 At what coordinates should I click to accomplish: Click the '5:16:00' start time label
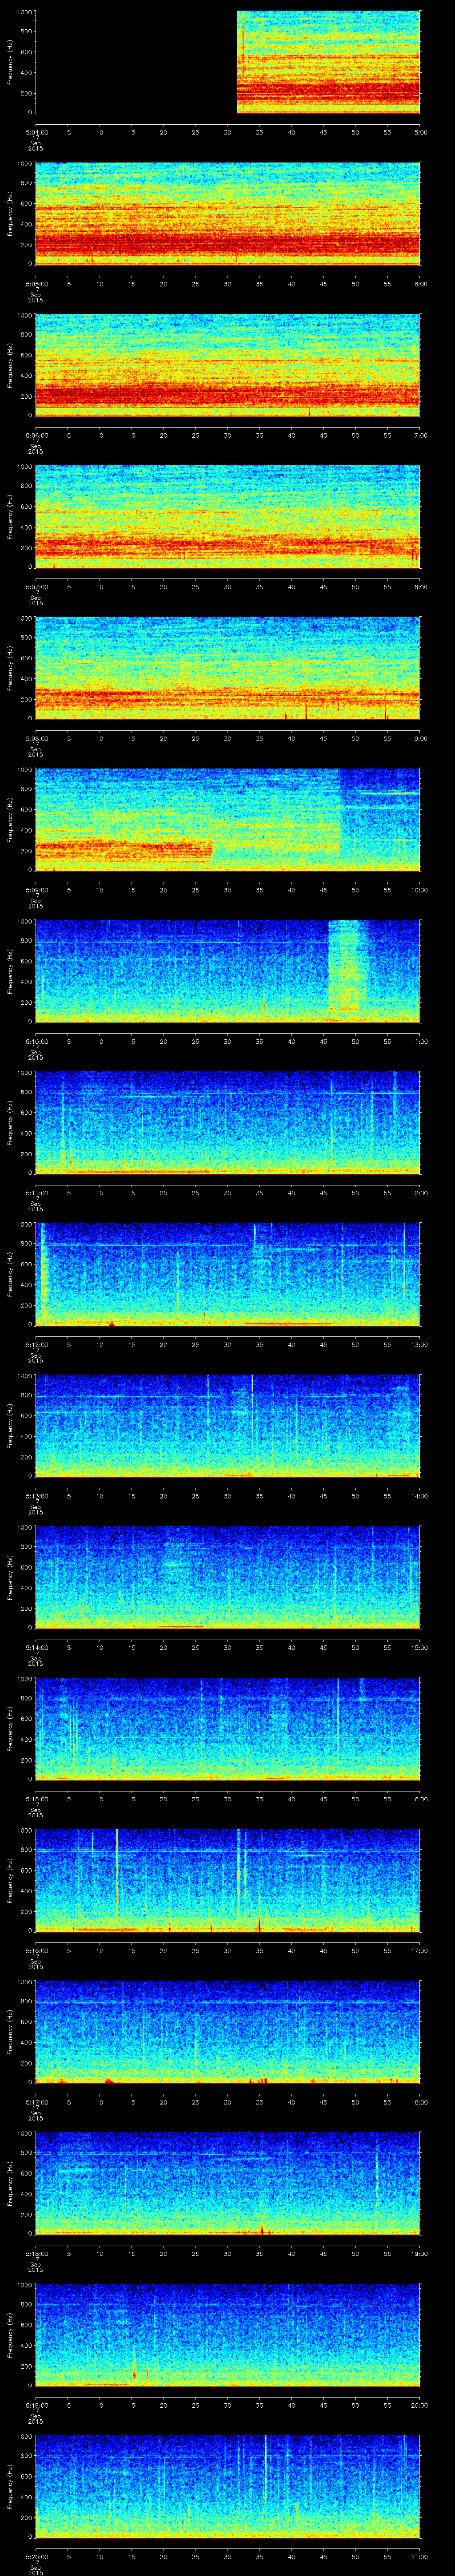tap(36, 1950)
